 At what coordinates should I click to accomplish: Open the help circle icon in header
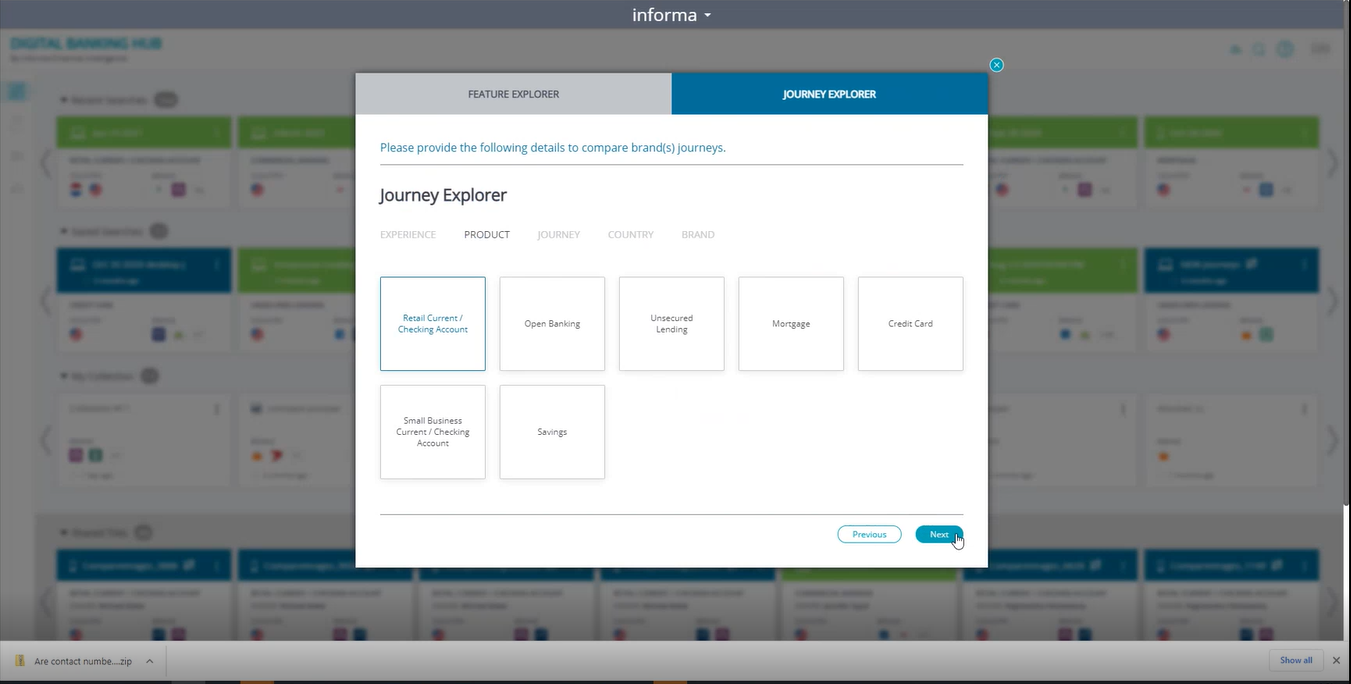click(x=1286, y=49)
